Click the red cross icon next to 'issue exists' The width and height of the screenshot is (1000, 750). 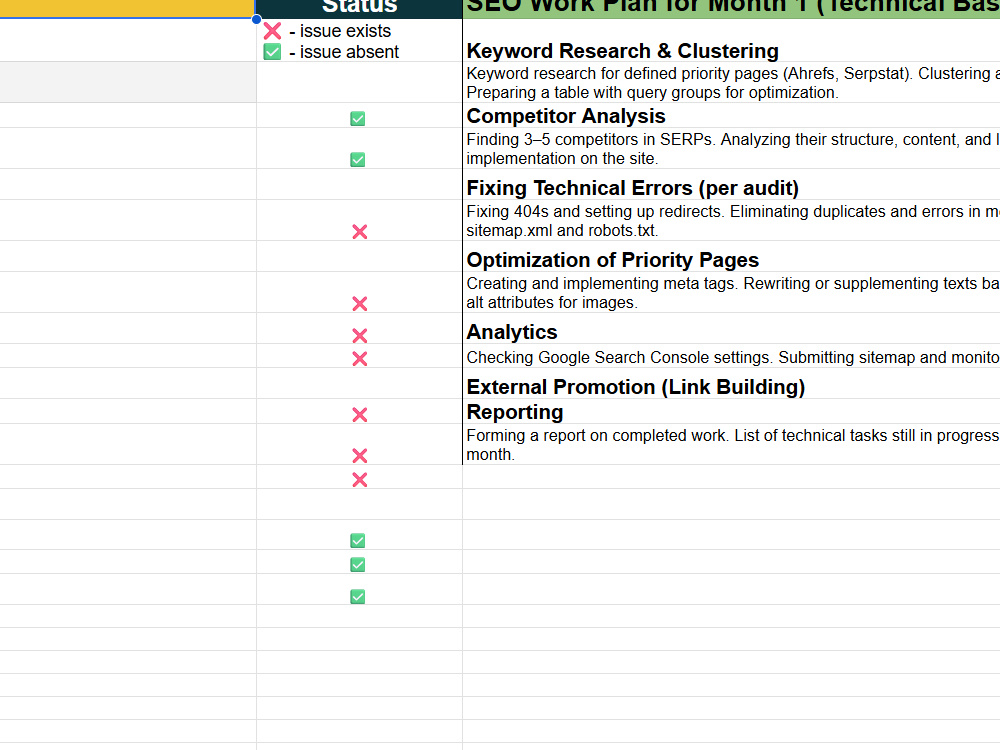272,31
